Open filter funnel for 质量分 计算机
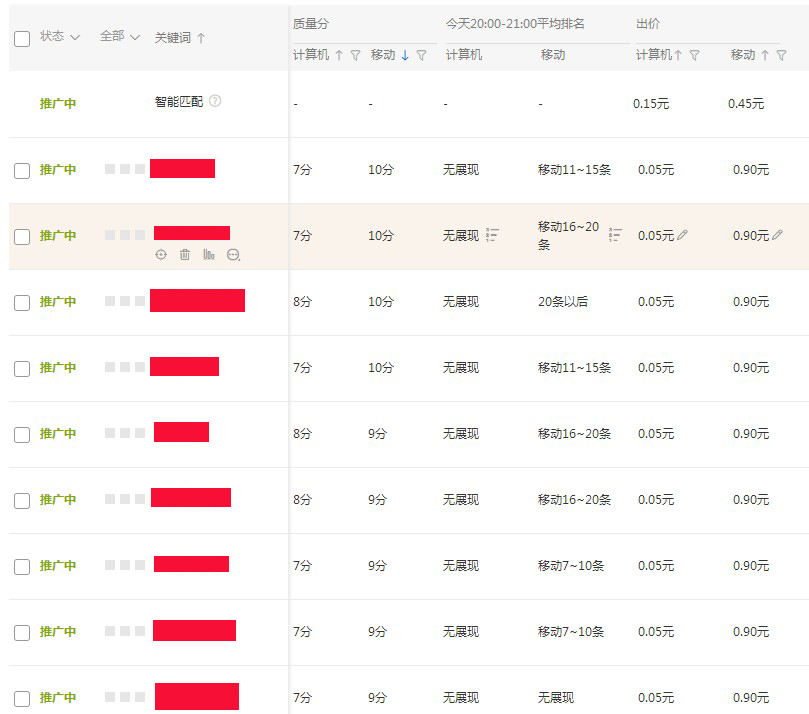 click(x=355, y=55)
